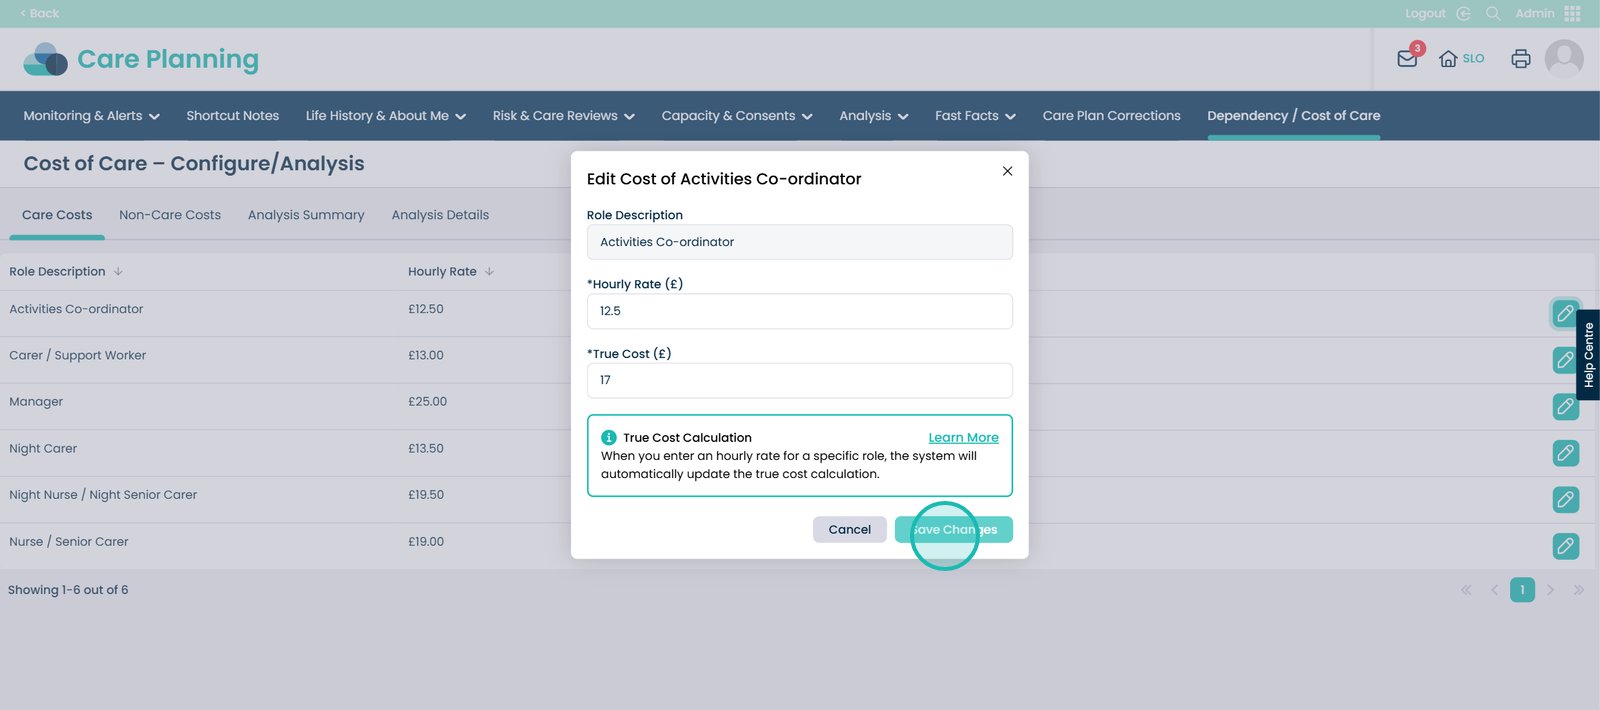Open the user profile avatar
Viewport: 1600px width, 710px height.
pyautogui.click(x=1563, y=59)
